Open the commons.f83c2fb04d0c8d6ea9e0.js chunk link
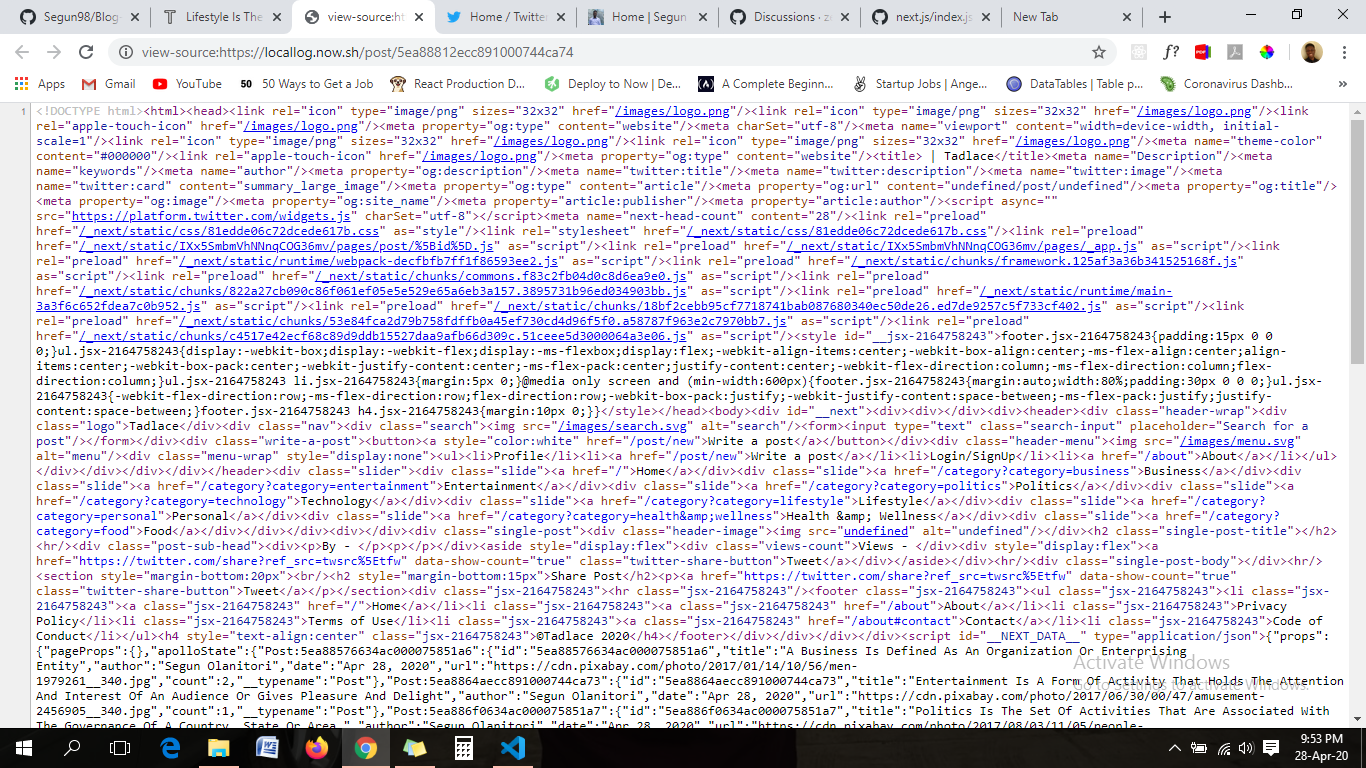The width and height of the screenshot is (1366, 768). [x=501, y=275]
